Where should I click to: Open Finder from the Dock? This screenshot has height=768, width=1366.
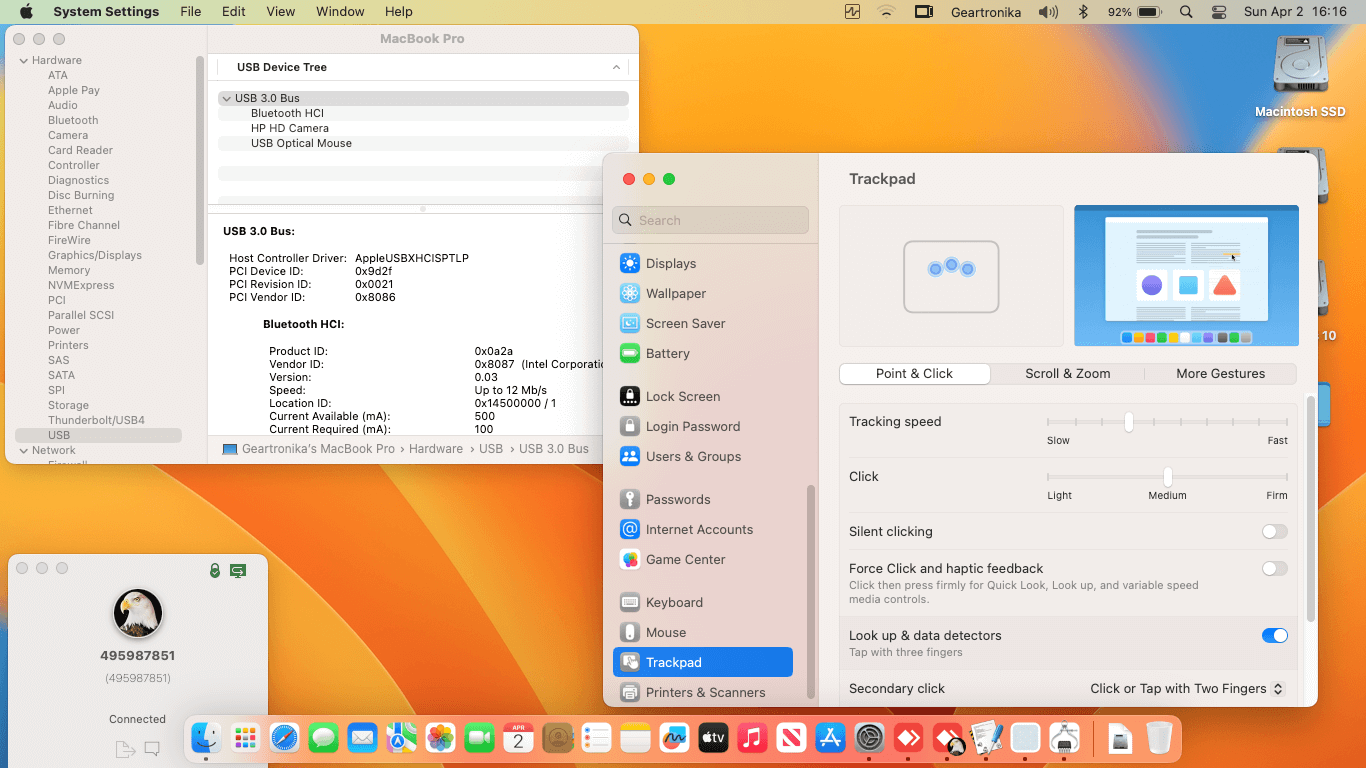pos(206,738)
